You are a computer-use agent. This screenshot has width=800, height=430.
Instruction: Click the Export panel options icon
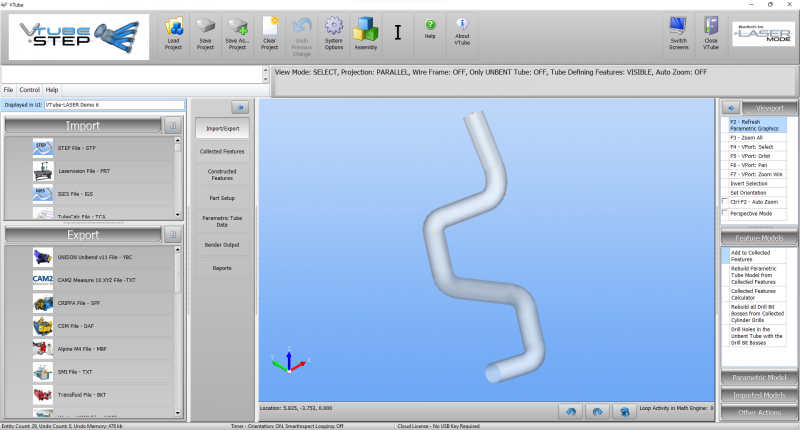[173, 235]
